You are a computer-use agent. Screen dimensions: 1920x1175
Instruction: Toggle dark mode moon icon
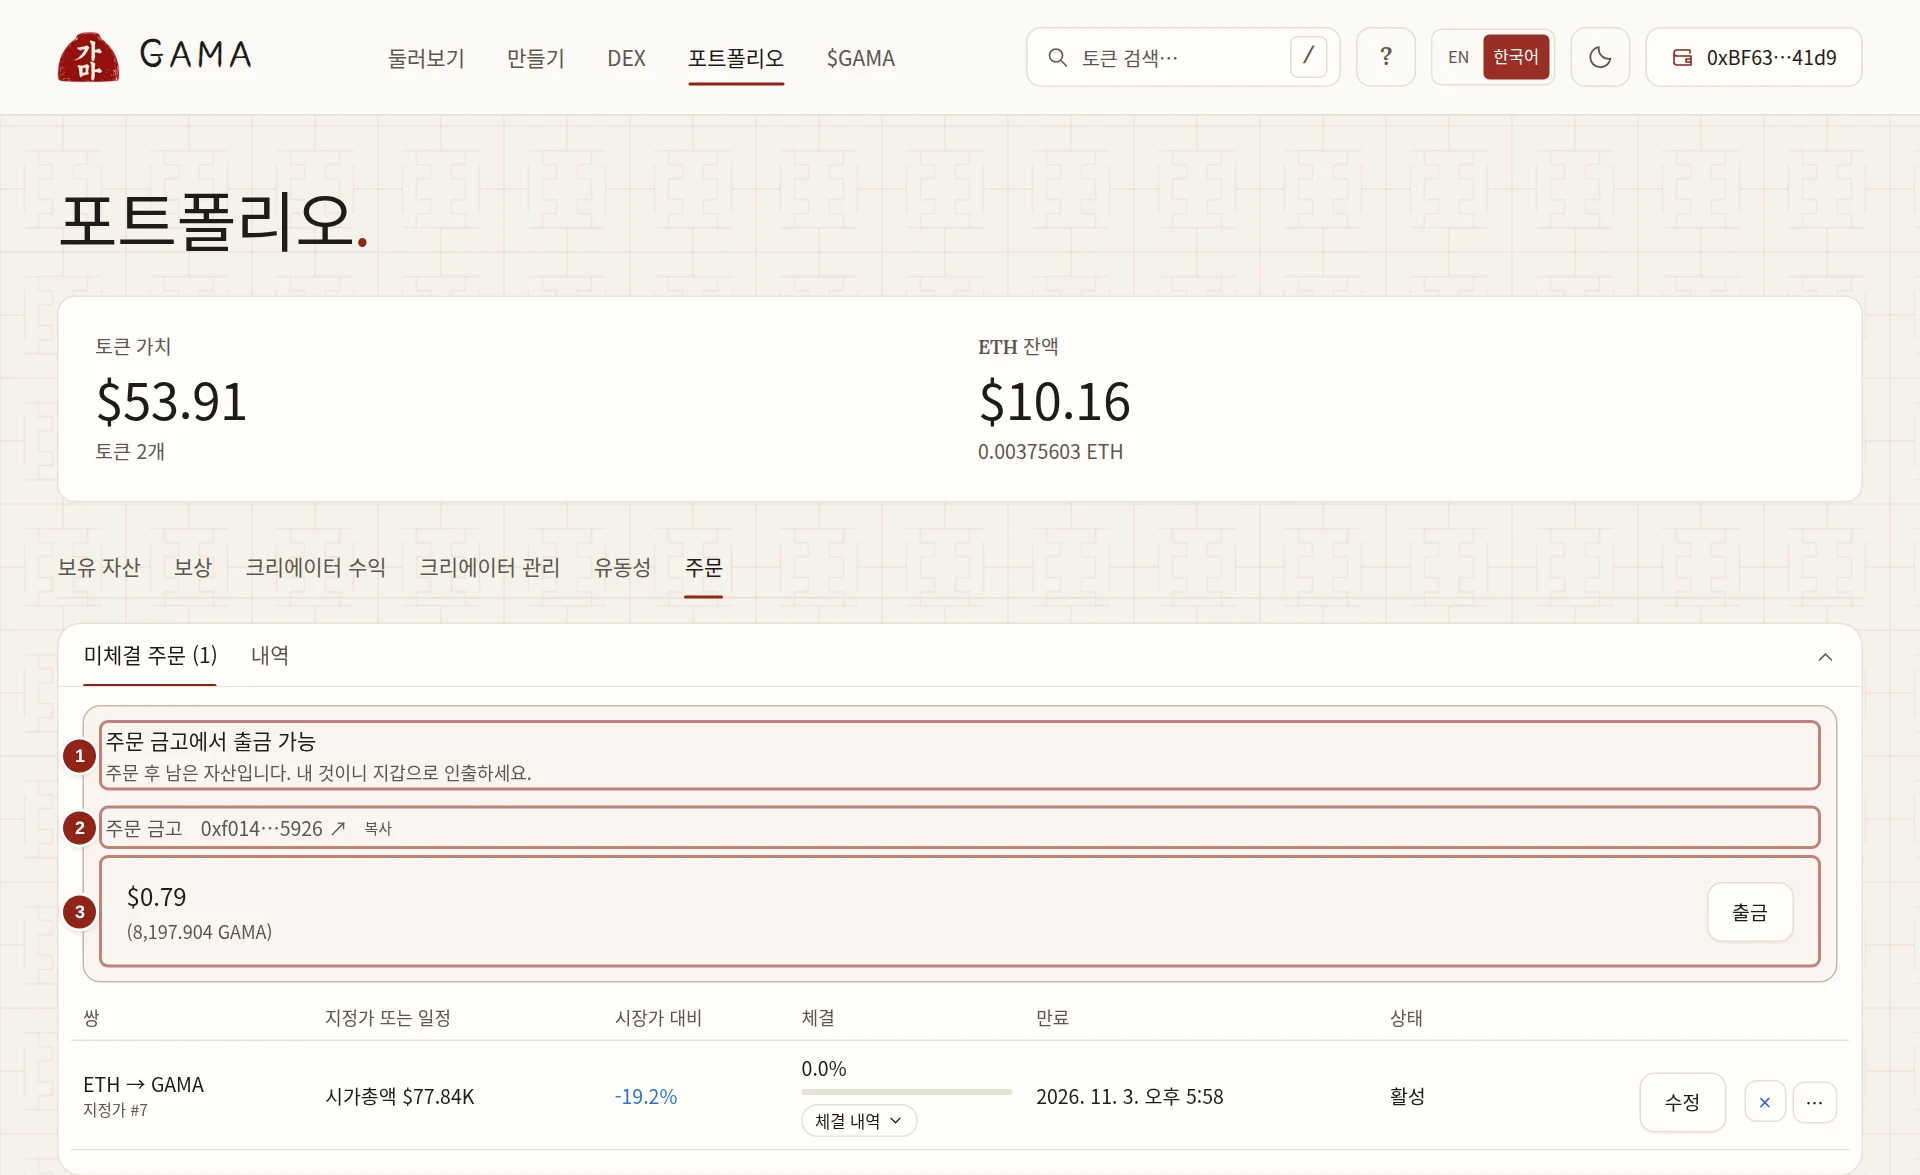point(1600,57)
